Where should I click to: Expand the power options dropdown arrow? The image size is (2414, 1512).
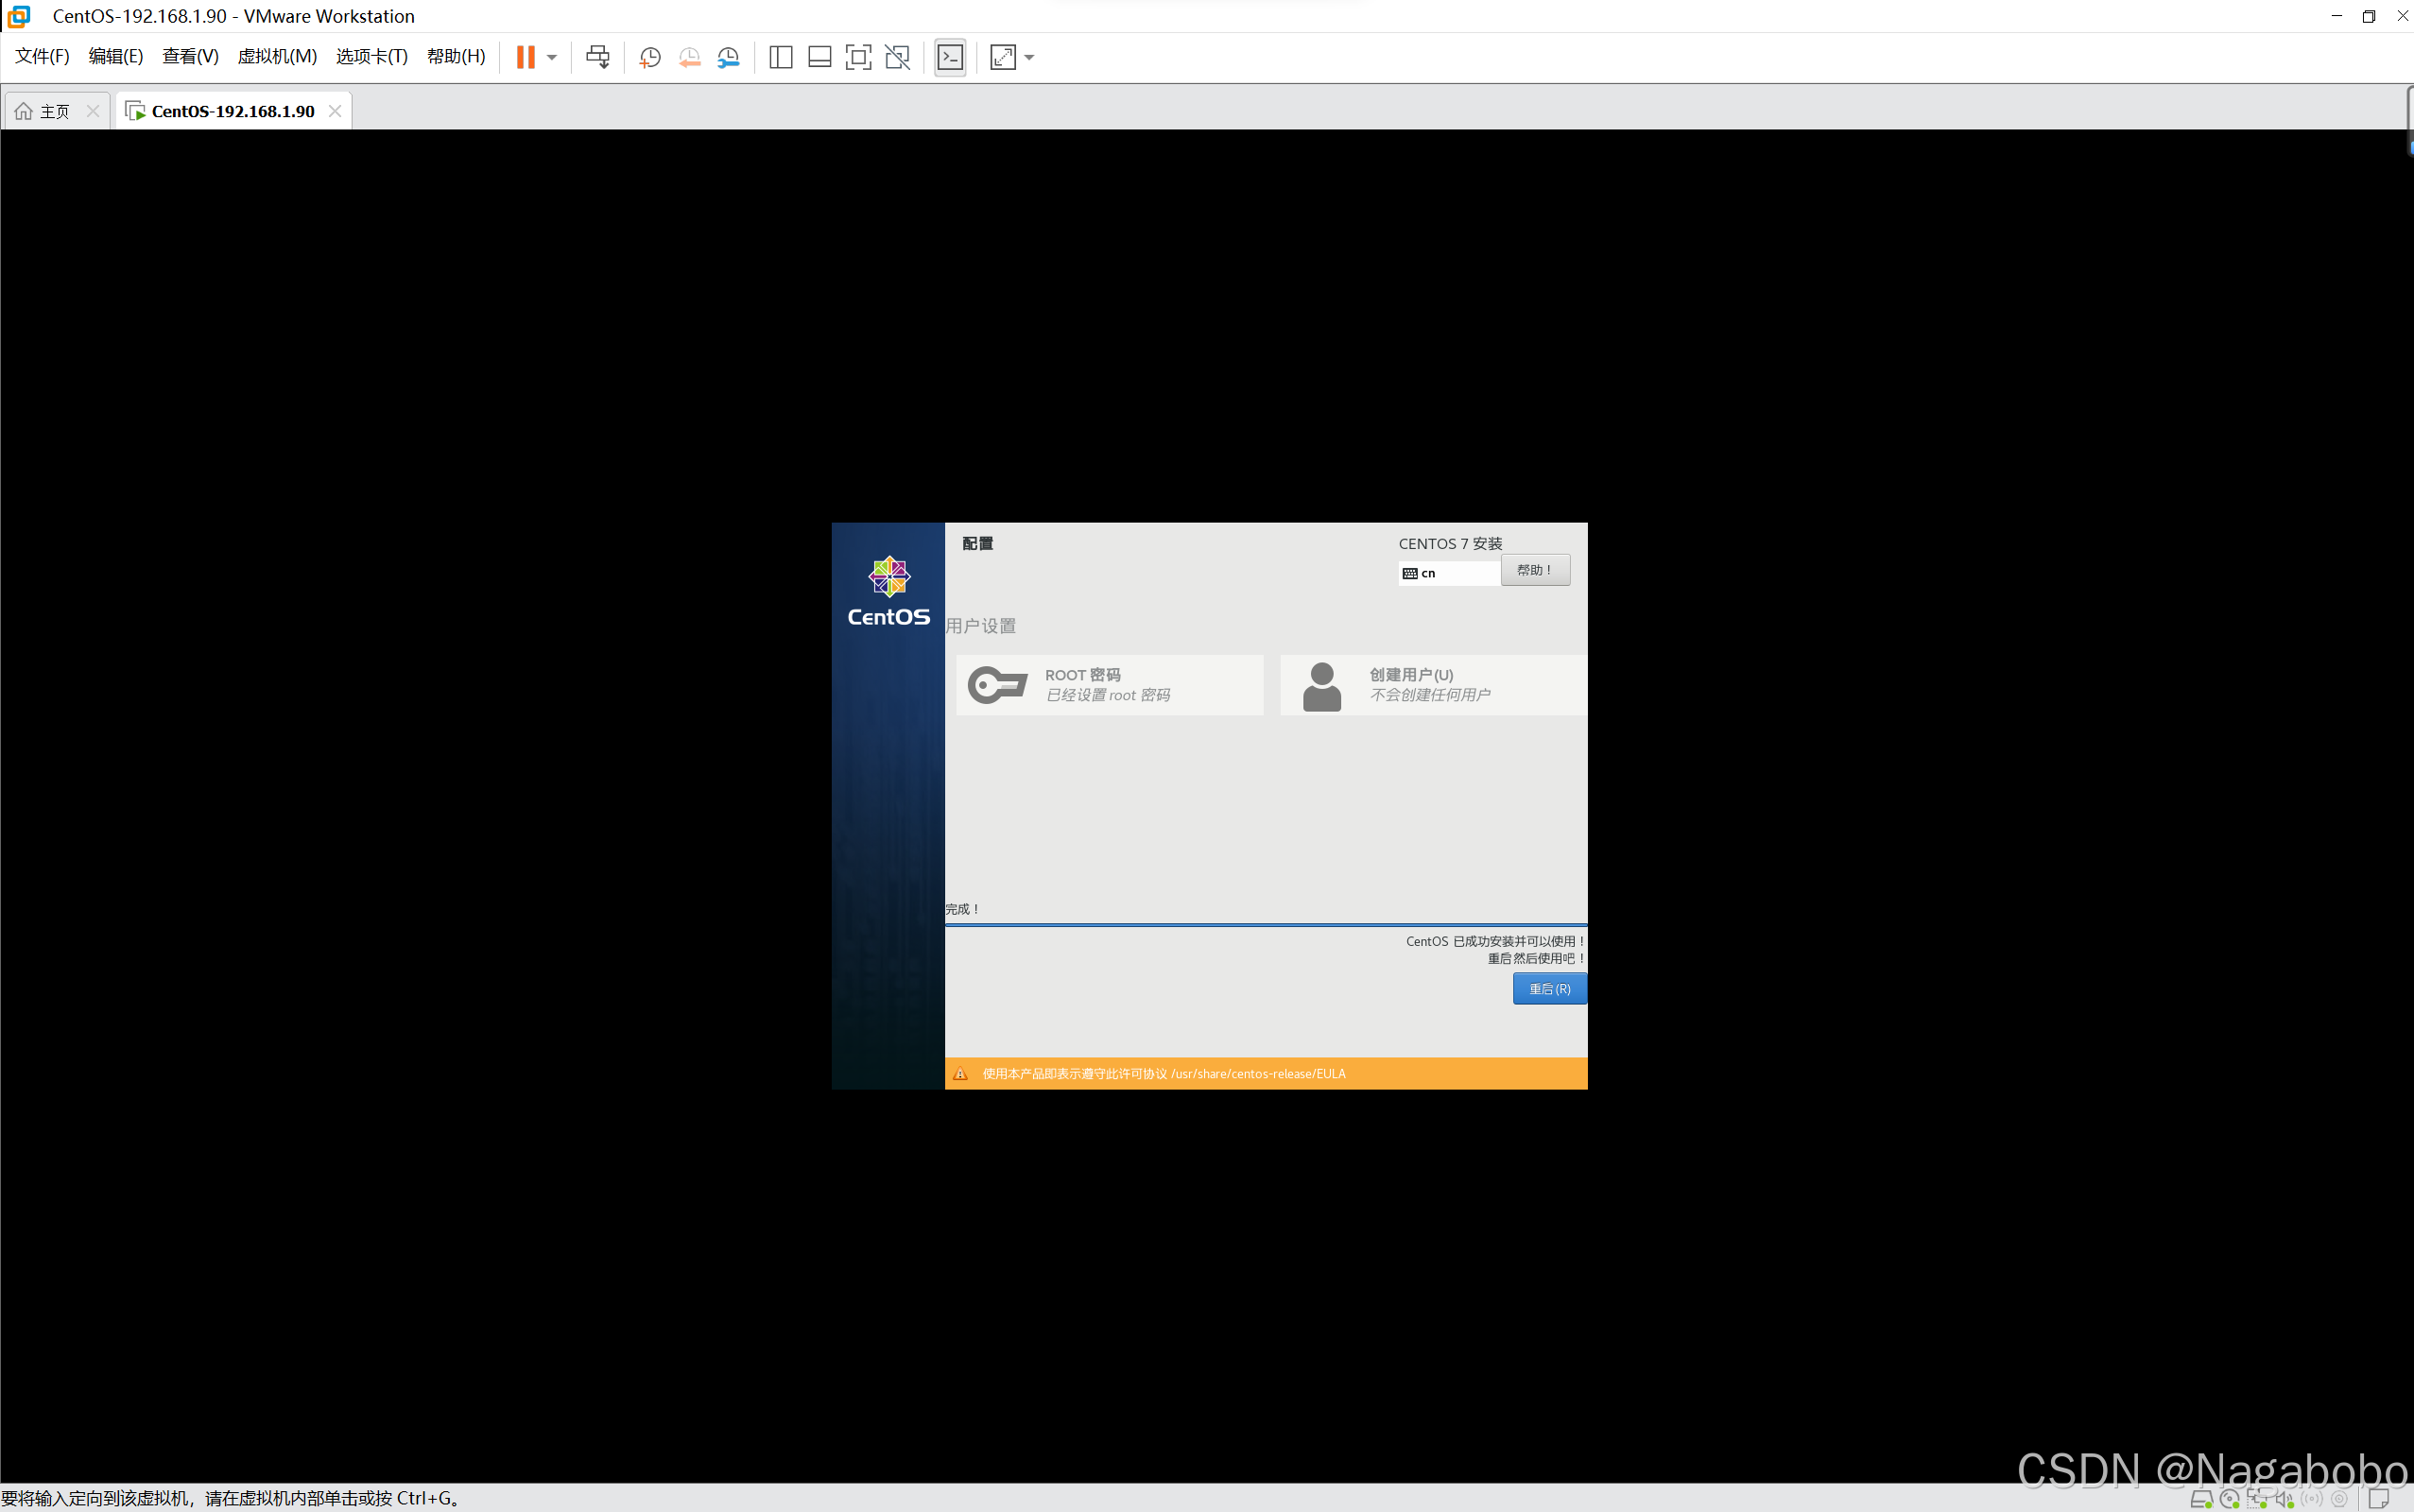point(552,57)
